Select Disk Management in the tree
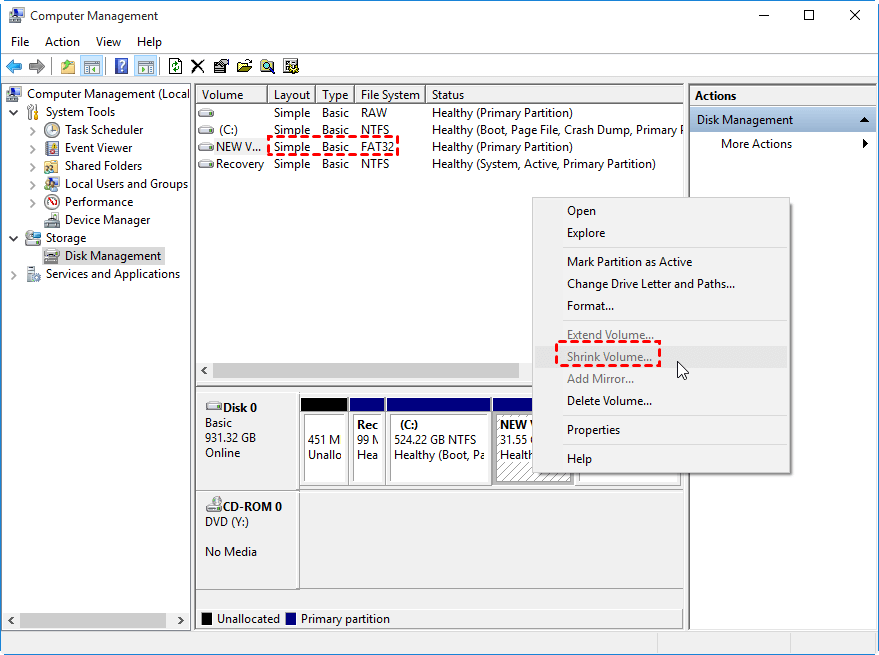 (x=113, y=256)
